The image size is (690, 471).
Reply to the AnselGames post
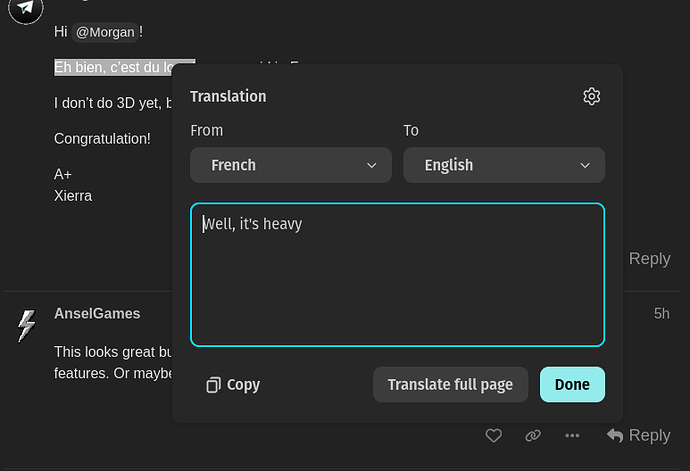tap(638, 435)
